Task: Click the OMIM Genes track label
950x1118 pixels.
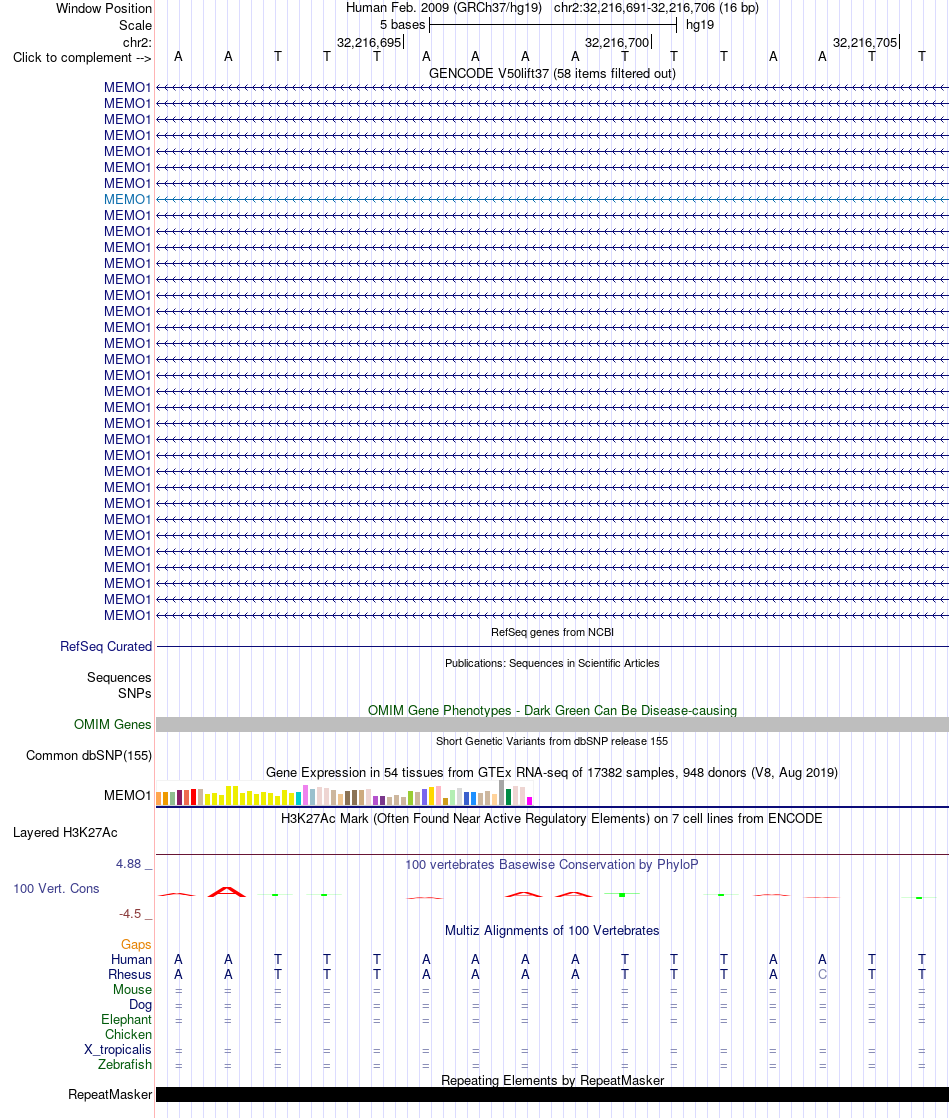Action: point(113,724)
